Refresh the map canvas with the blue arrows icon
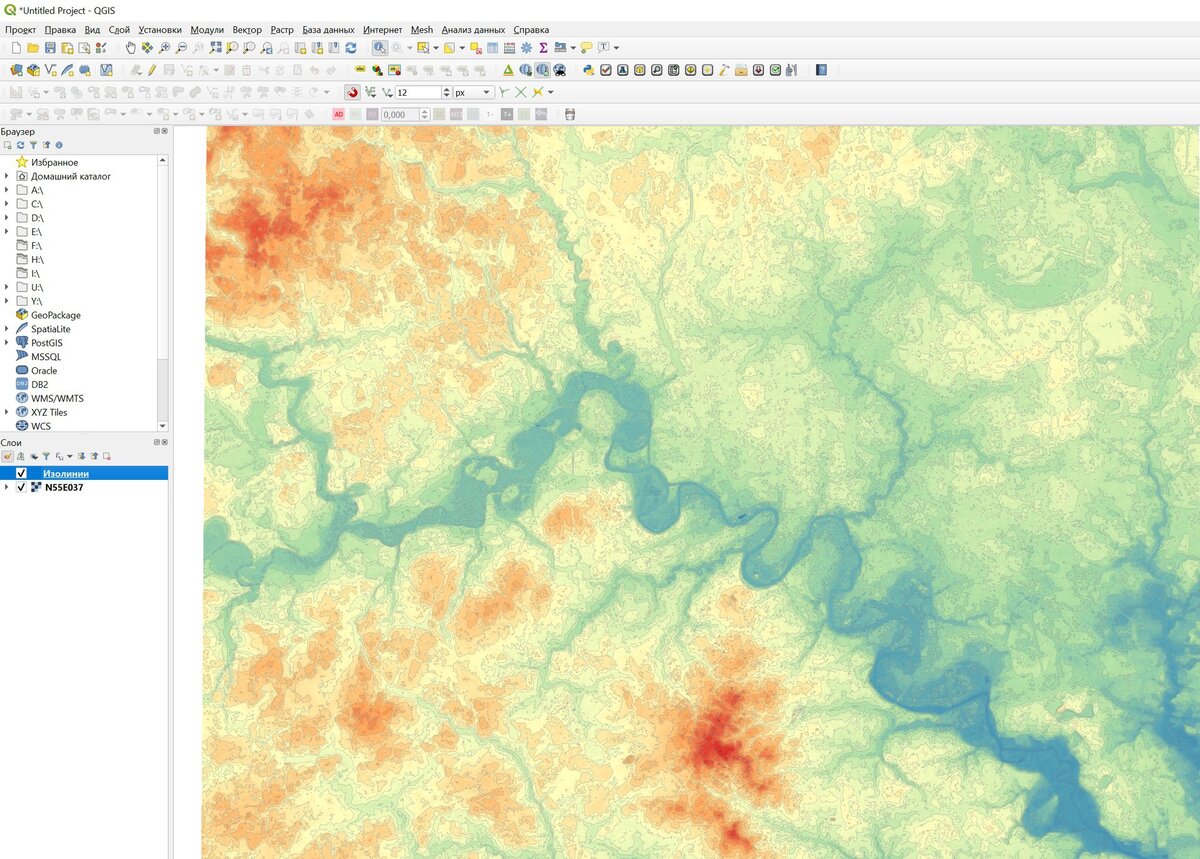This screenshot has width=1200, height=859. click(351, 48)
